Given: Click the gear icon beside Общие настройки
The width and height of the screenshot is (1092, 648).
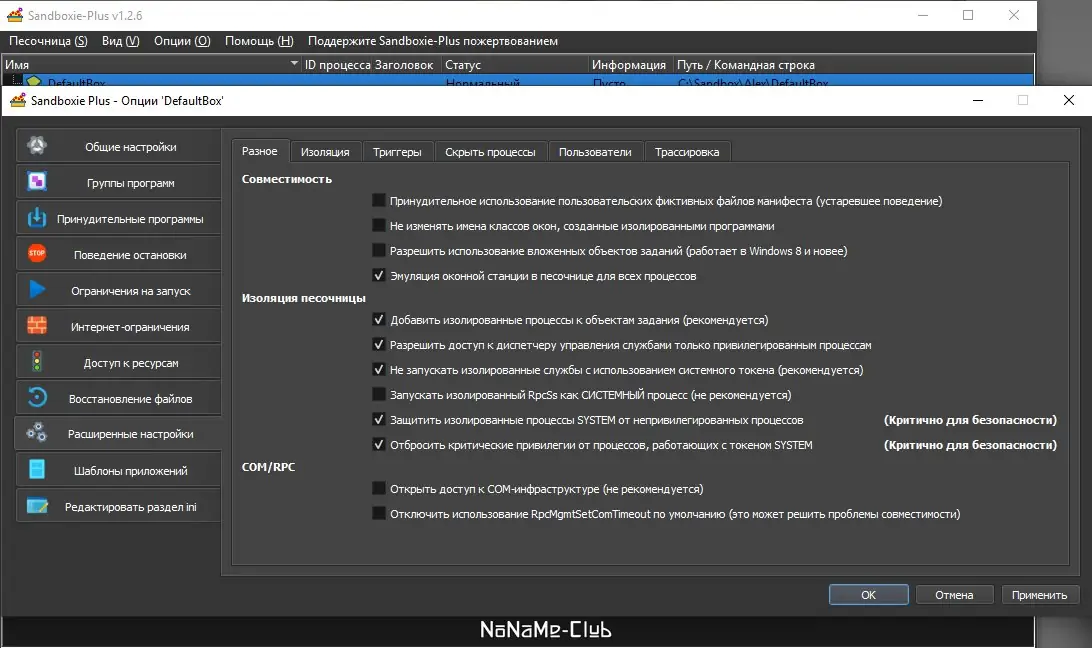Looking at the screenshot, I should 37,146.
